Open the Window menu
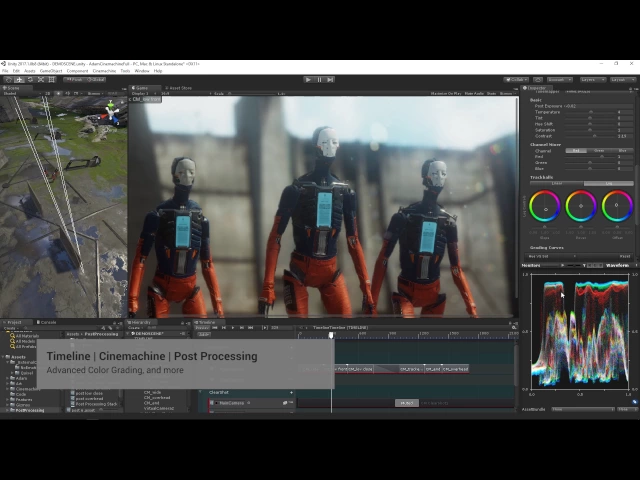The width and height of the screenshot is (640, 480). [x=142, y=71]
